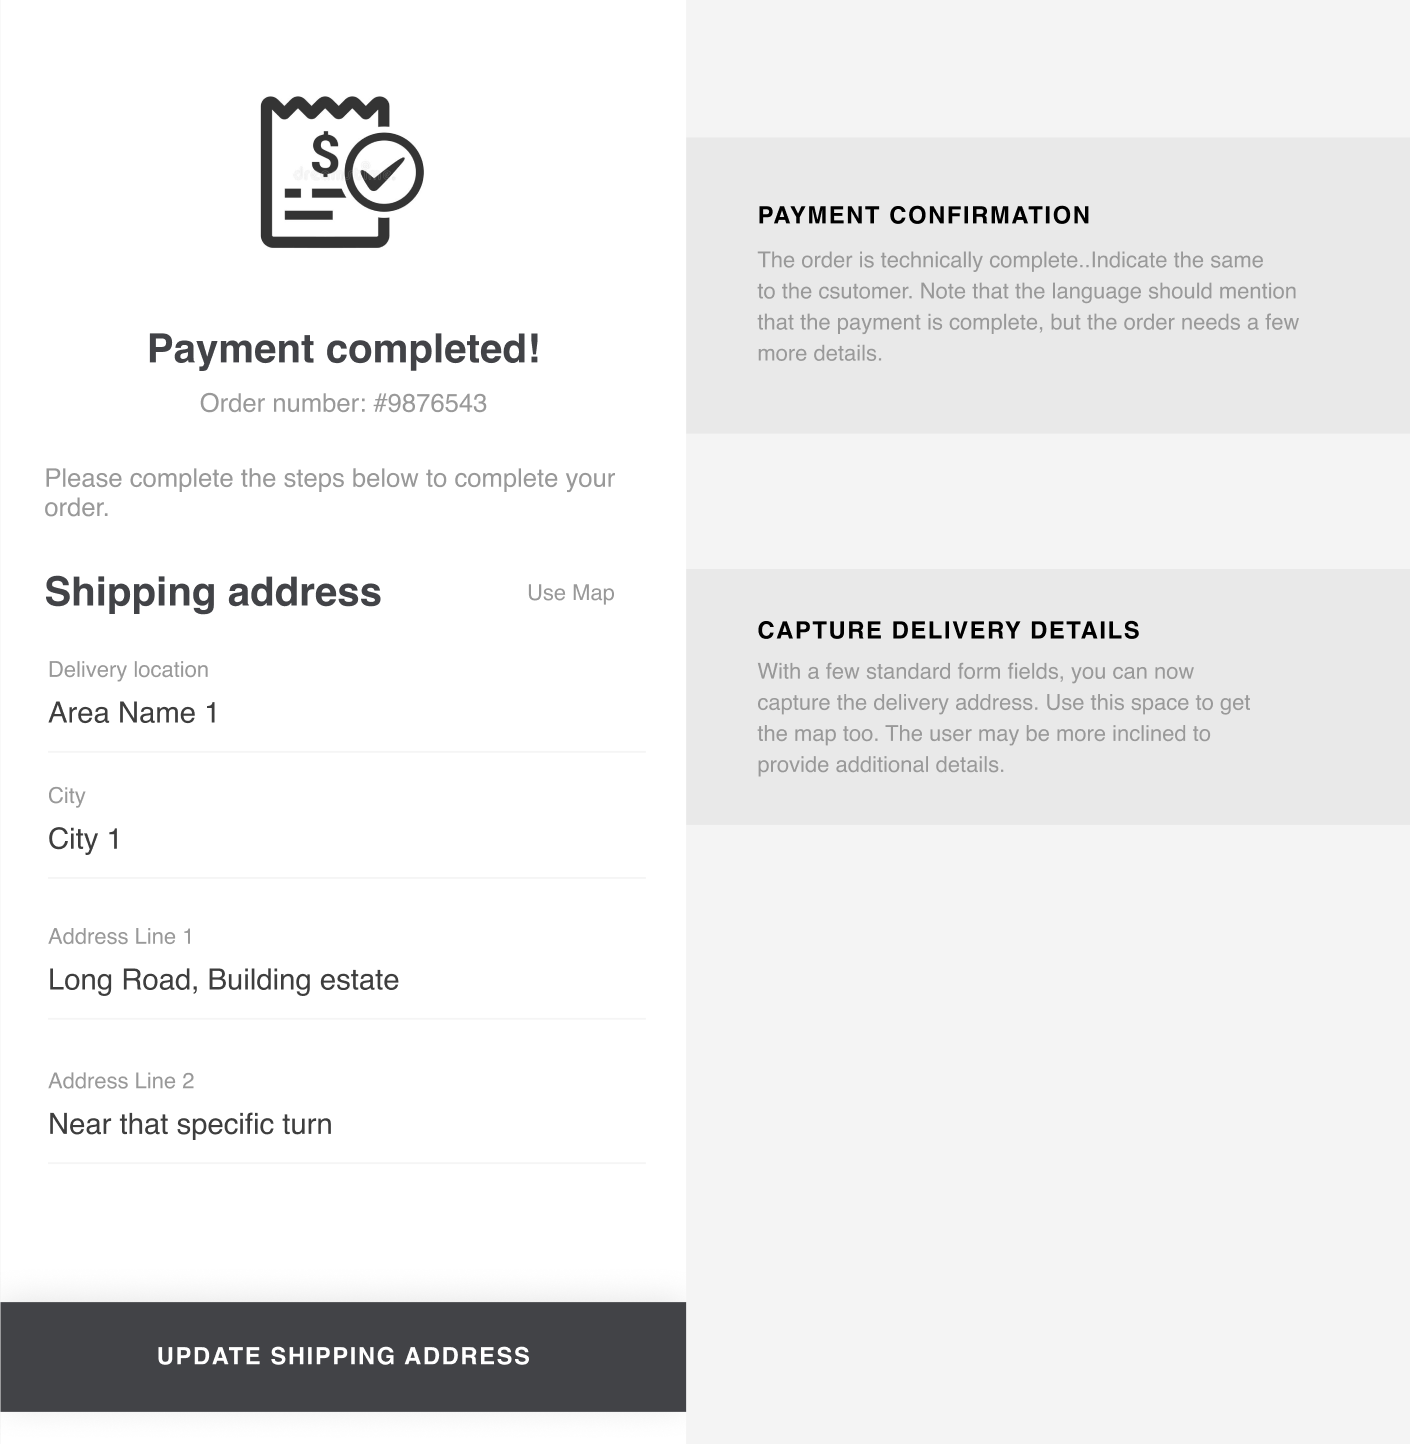Viewport: 1410px width, 1444px height.
Task: Select the Order number #9876543 text
Action: tap(343, 403)
